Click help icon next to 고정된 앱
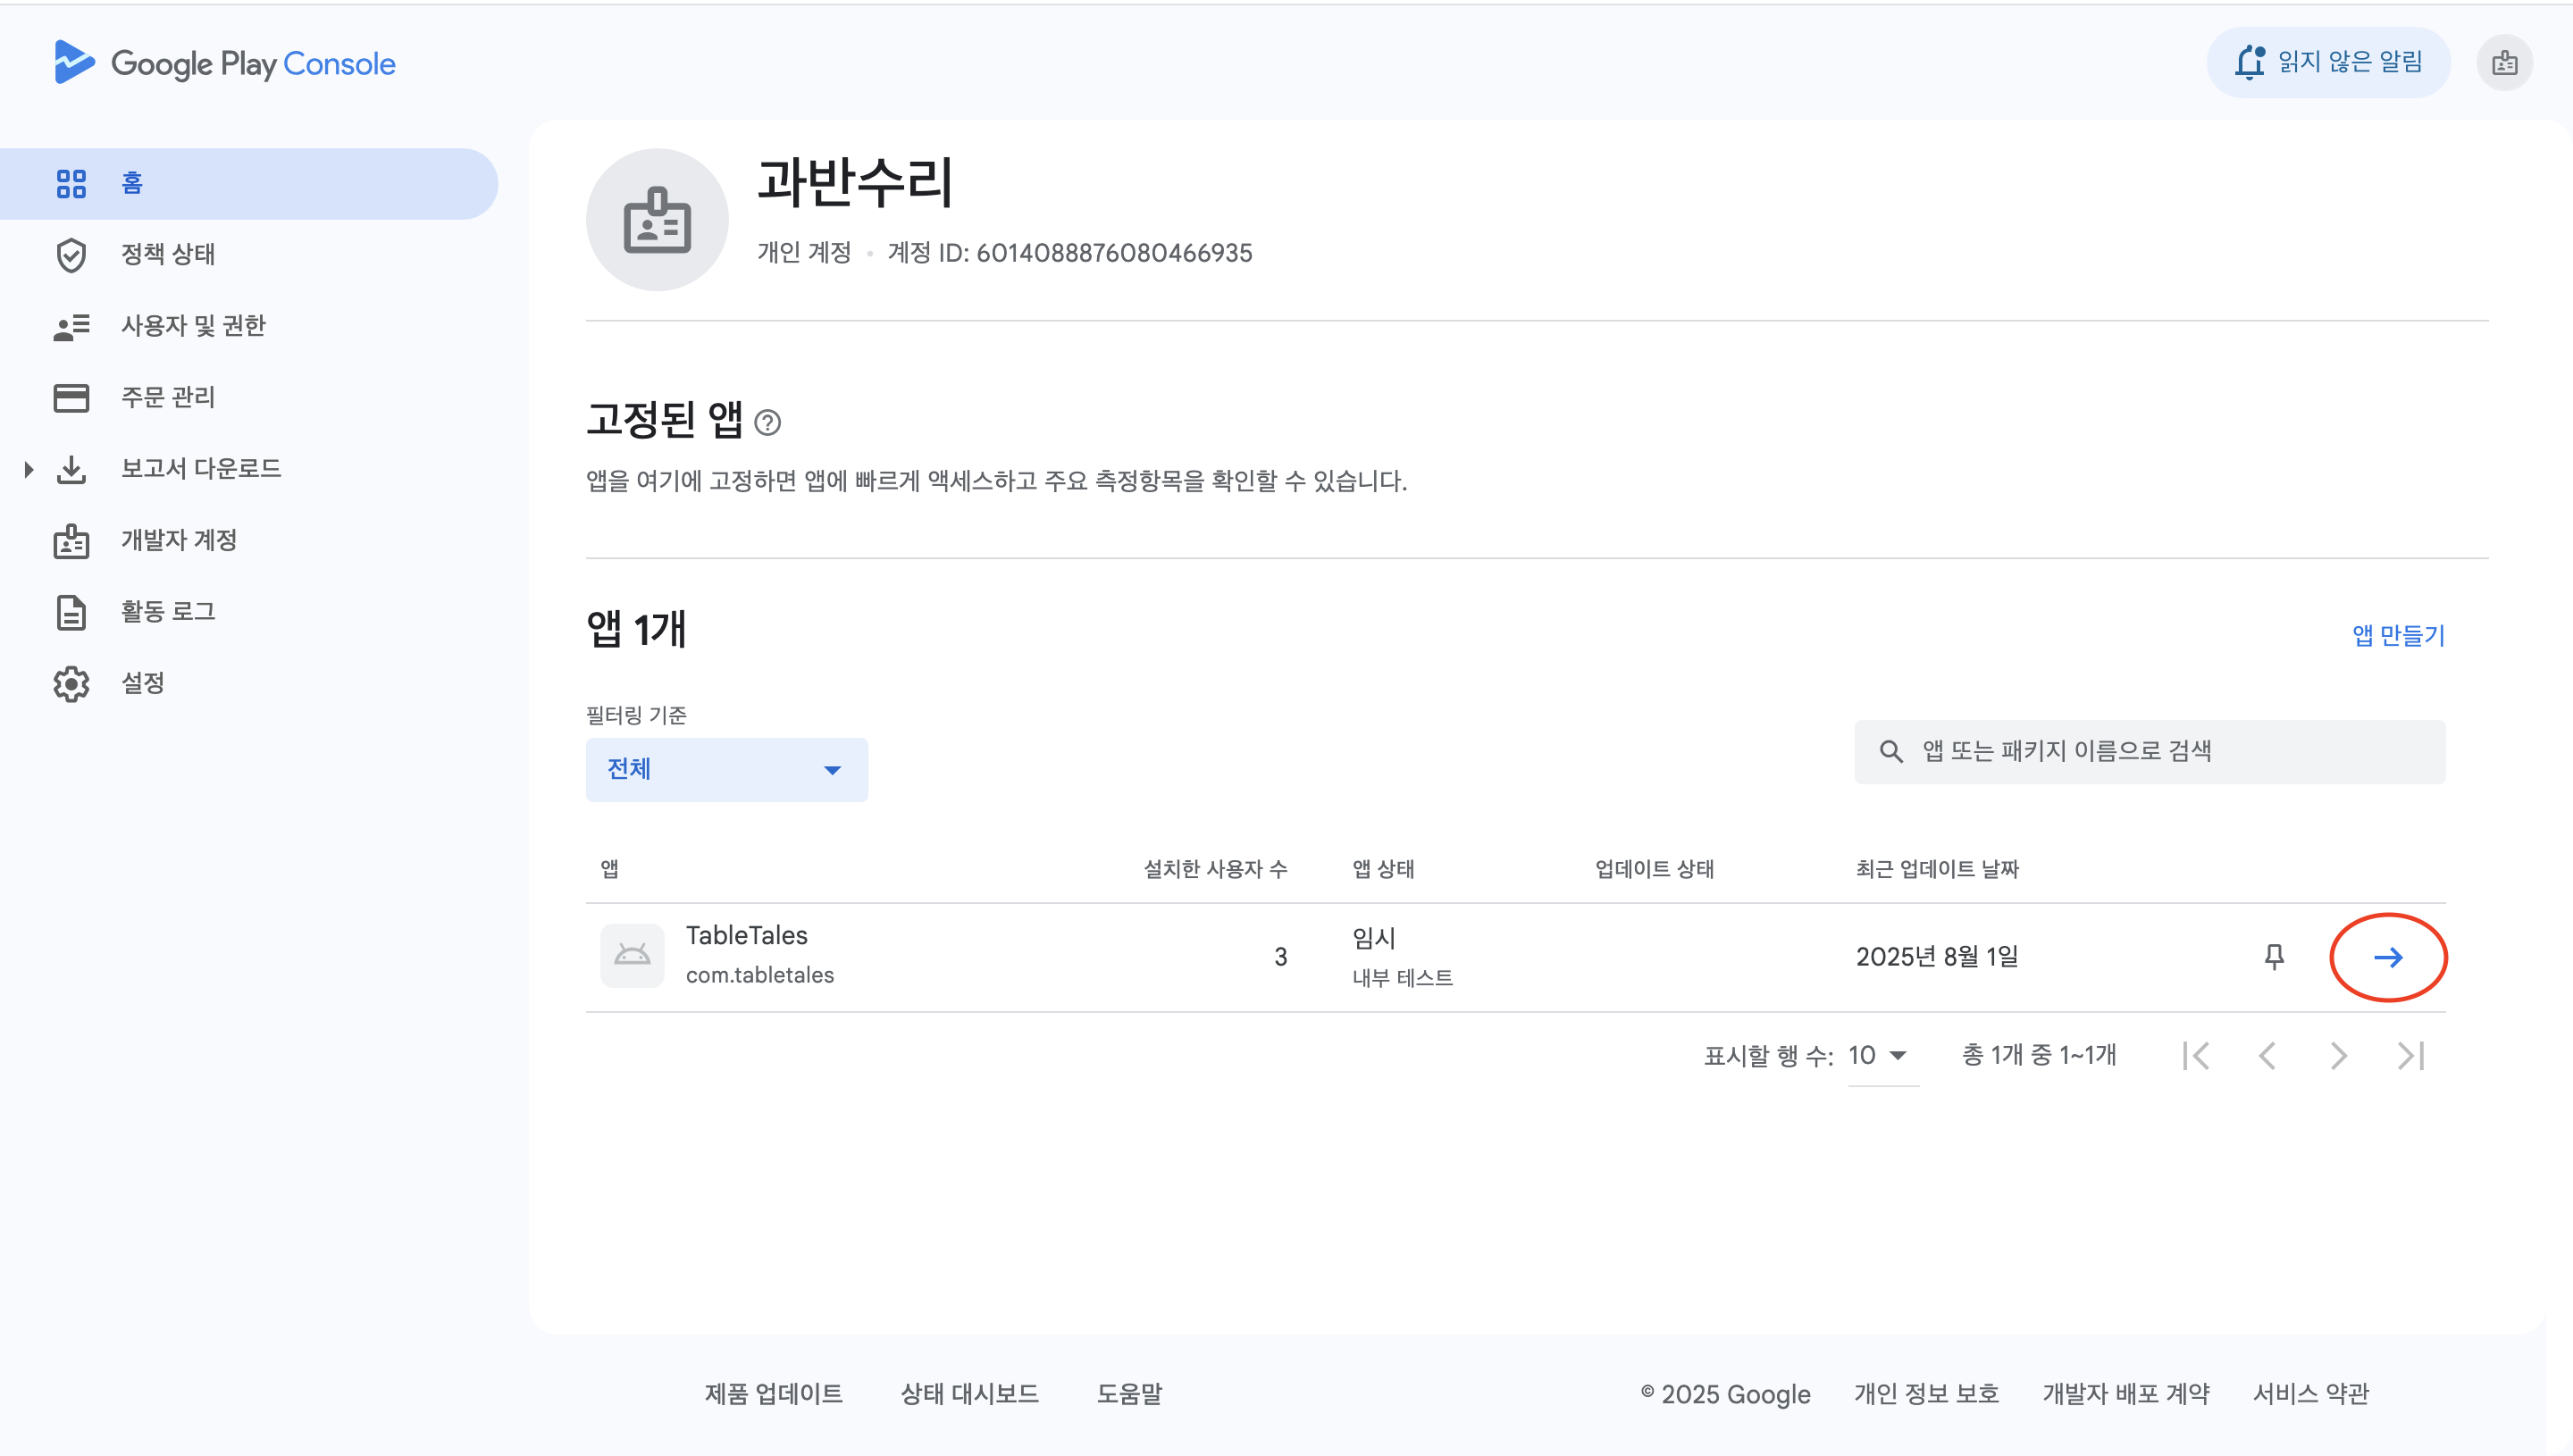The height and width of the screenshot is (1456, 2573). 767,423
